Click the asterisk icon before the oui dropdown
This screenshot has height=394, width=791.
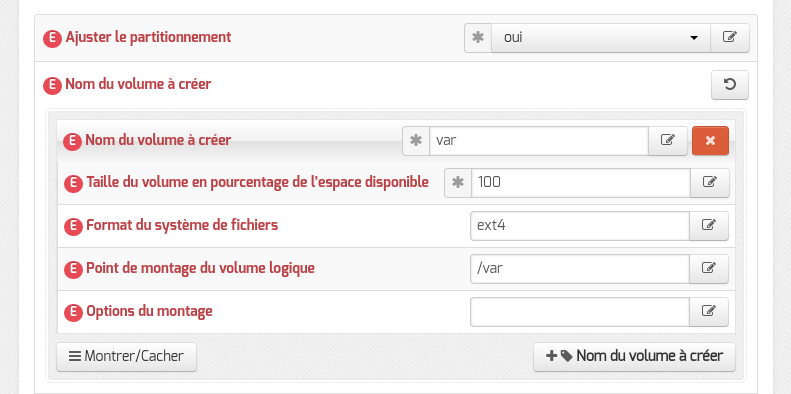pos(478,38)
